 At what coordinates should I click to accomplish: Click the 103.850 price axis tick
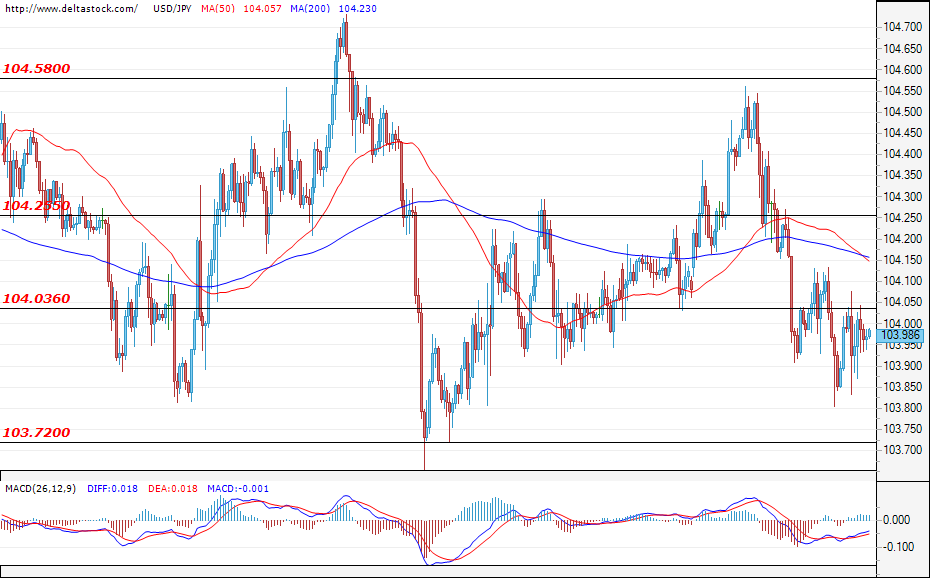pos(903,387)
